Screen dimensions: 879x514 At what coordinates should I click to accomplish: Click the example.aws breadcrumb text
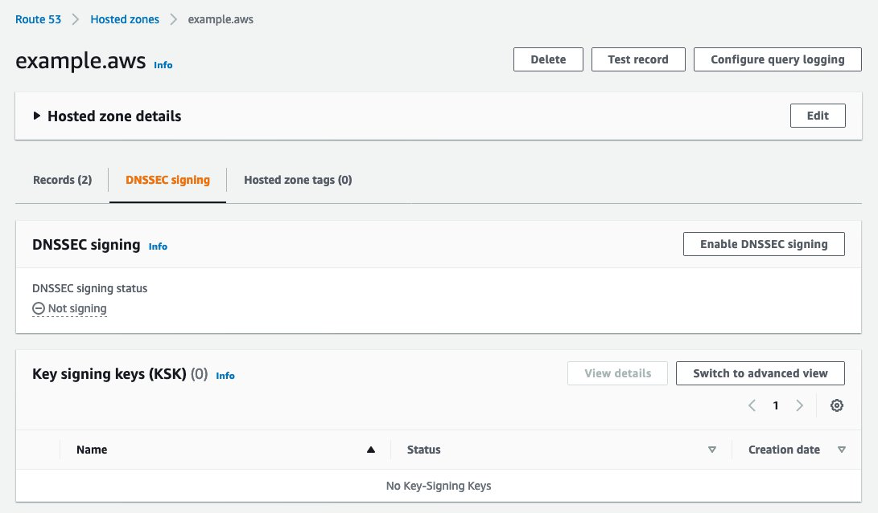[220, 19]
